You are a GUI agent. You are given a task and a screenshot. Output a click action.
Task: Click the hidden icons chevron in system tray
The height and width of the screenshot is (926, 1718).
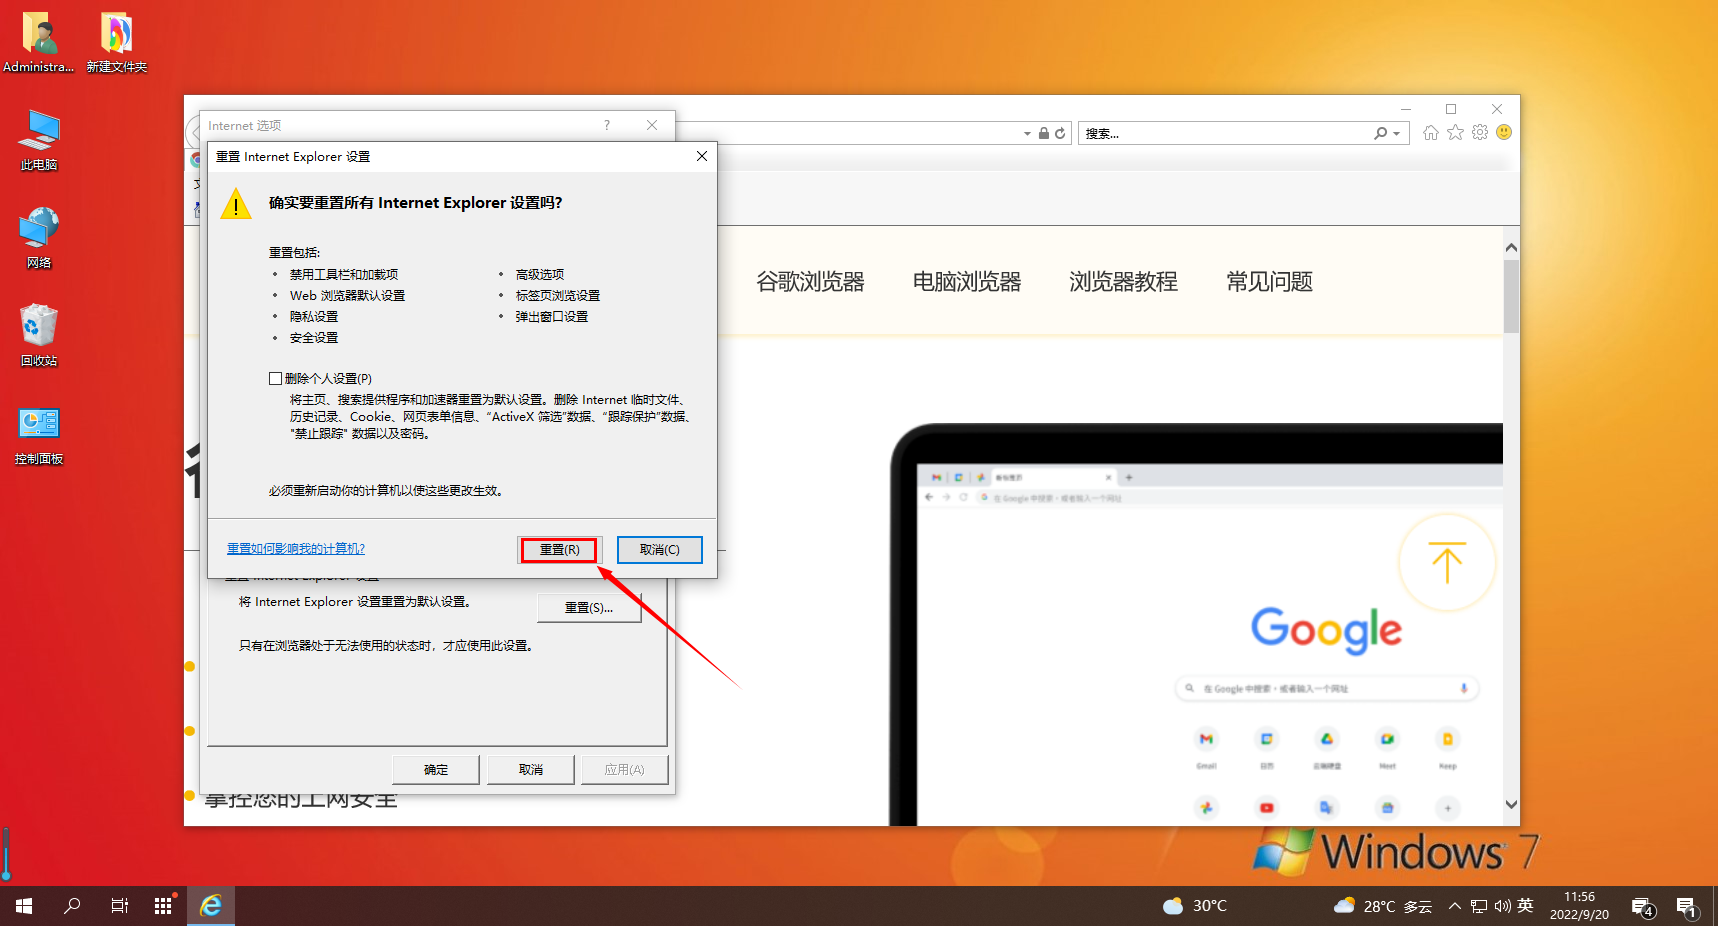coord(1454,905)
